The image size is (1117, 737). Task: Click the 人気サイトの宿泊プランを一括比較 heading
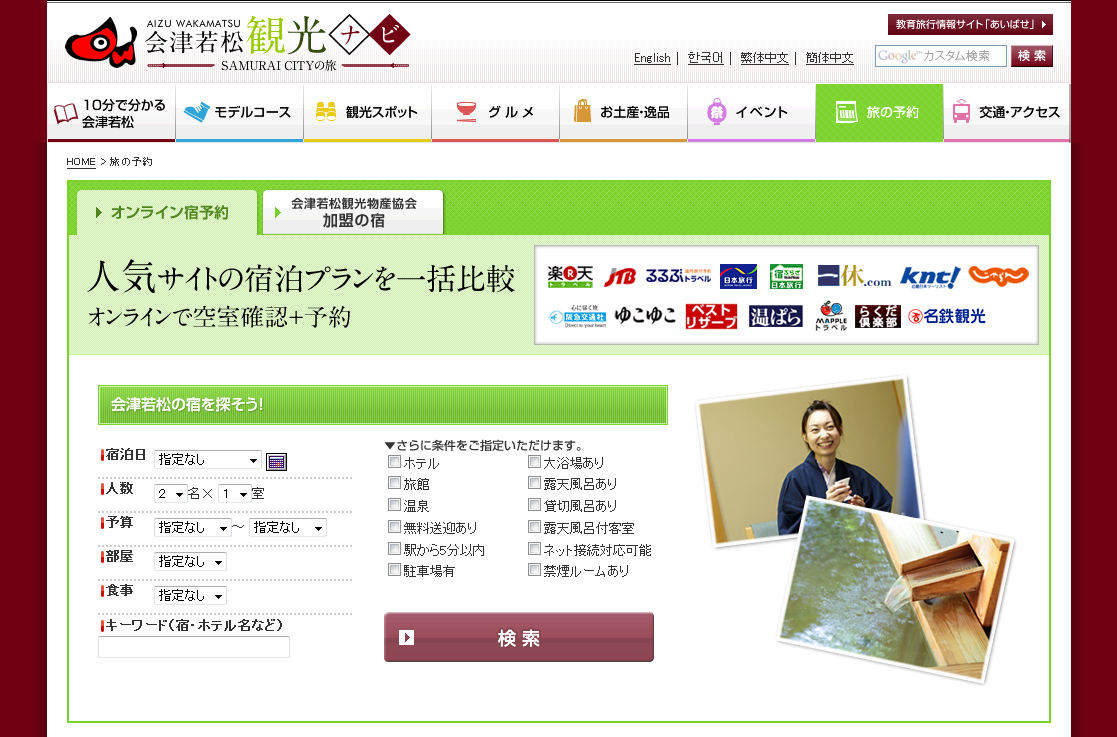301,278
